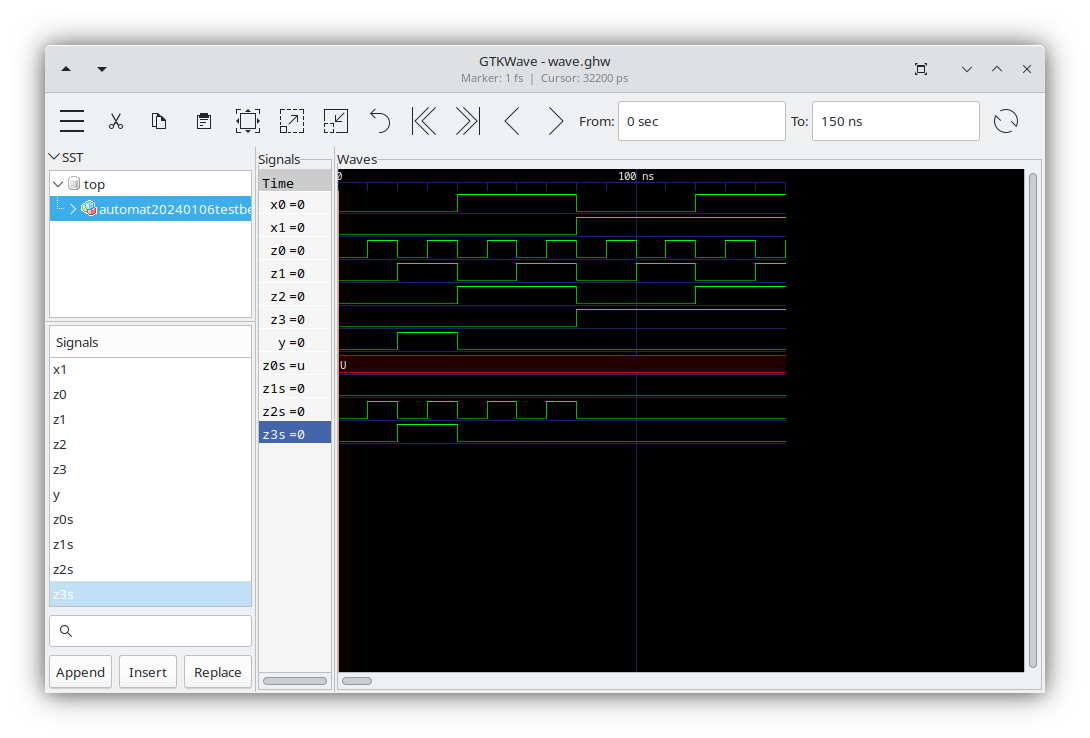Collapse the SST panel

55,157
